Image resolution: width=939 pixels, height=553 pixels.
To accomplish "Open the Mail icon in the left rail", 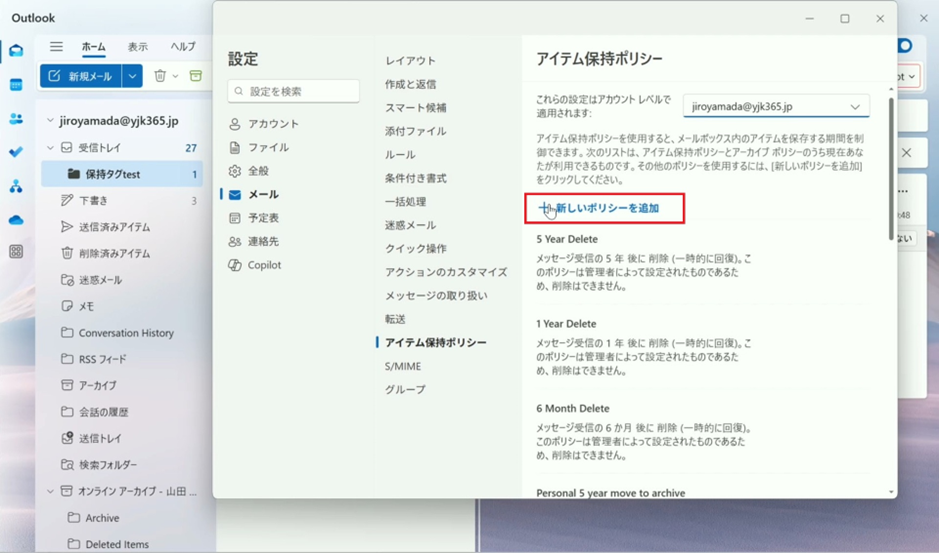I will coord(16,50).
